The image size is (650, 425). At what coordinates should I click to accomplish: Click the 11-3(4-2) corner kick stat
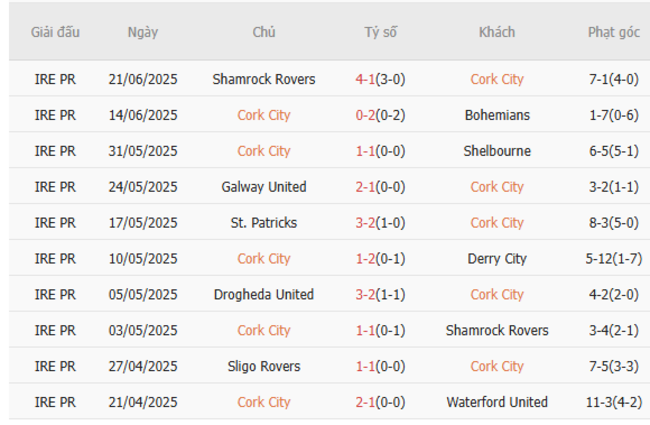click(x=613, y=403)
